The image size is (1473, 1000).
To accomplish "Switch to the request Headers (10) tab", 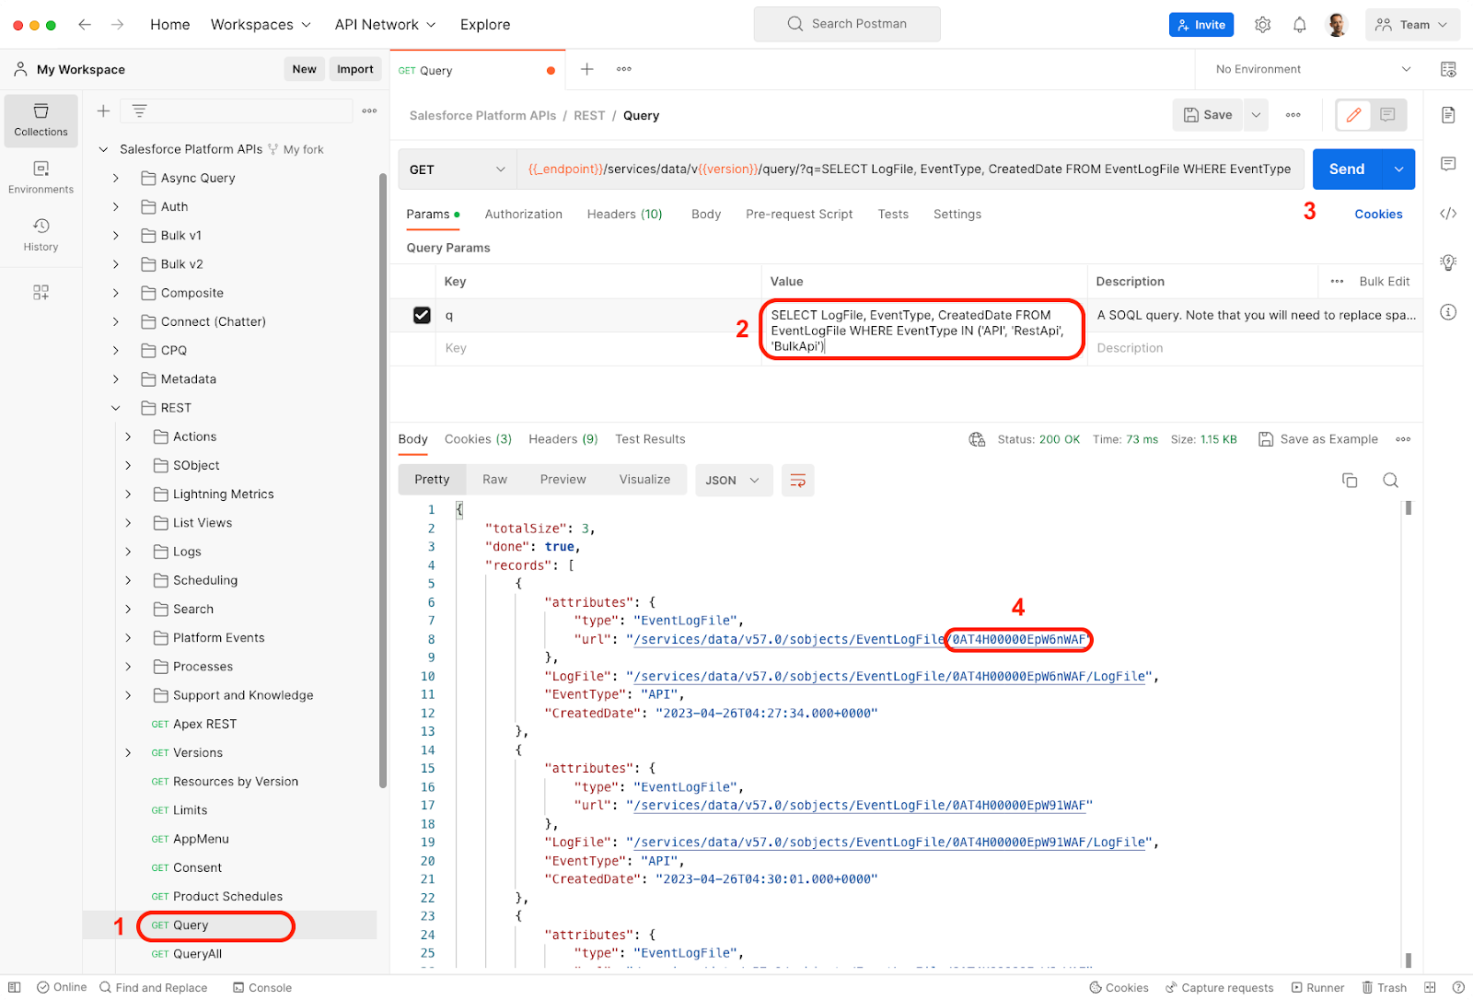I will [624, 214].
